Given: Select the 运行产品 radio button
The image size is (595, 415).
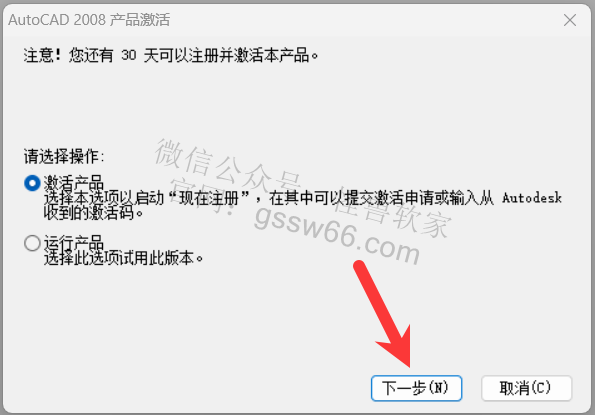Looking at the screenshot, I should click(x=32, y=243).
